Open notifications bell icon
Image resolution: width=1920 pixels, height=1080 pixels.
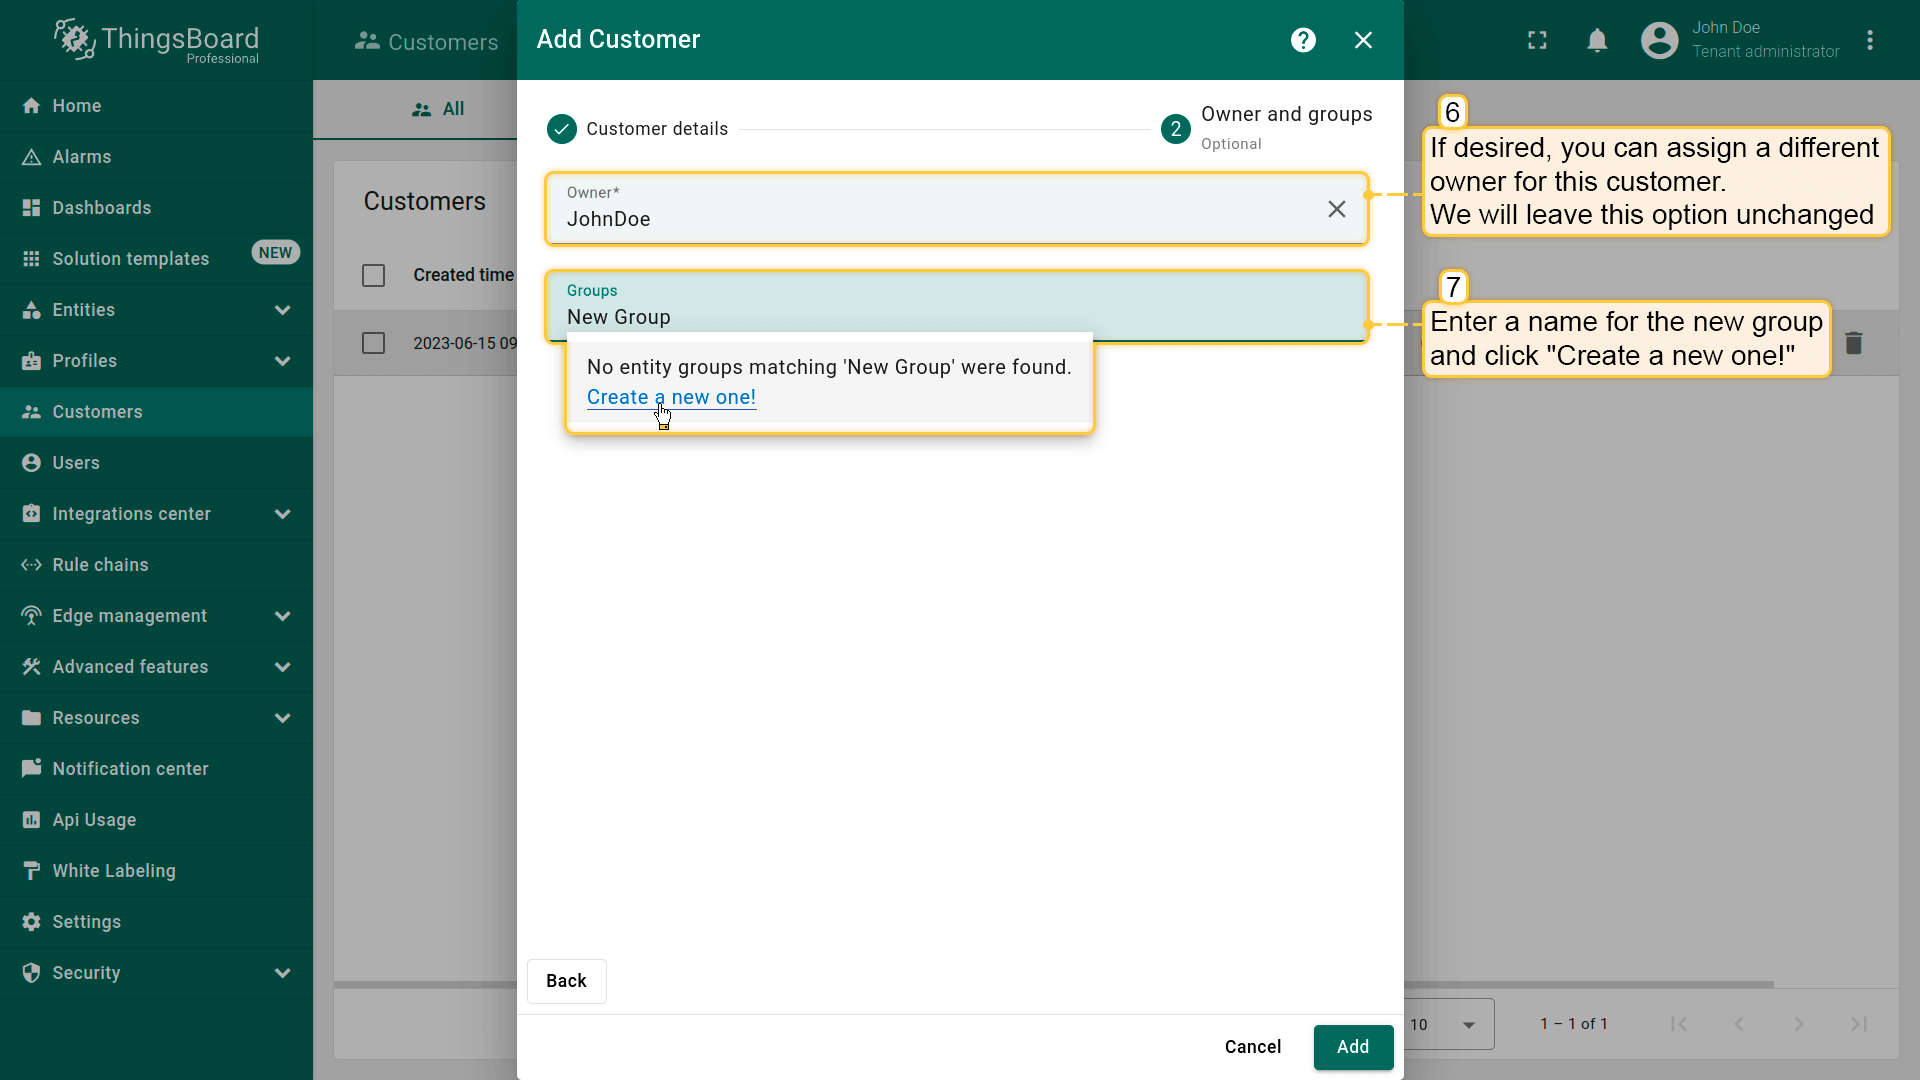1597,40
